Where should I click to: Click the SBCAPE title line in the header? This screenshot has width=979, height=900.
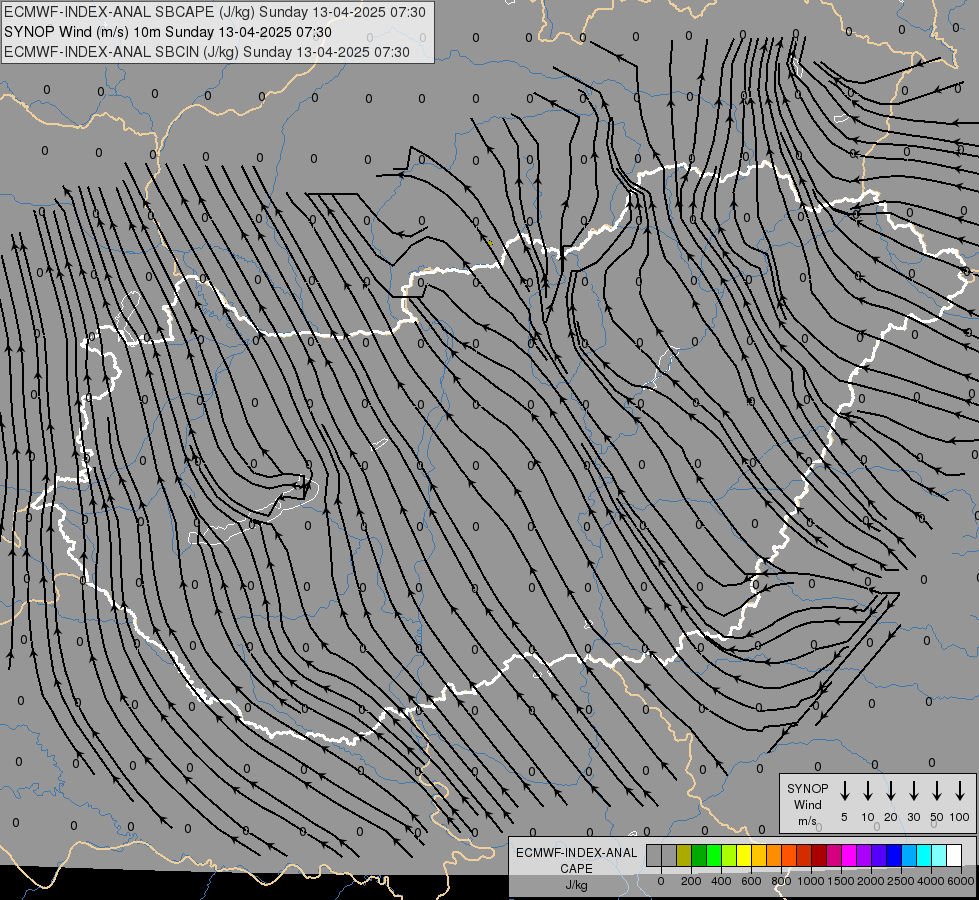215,12
